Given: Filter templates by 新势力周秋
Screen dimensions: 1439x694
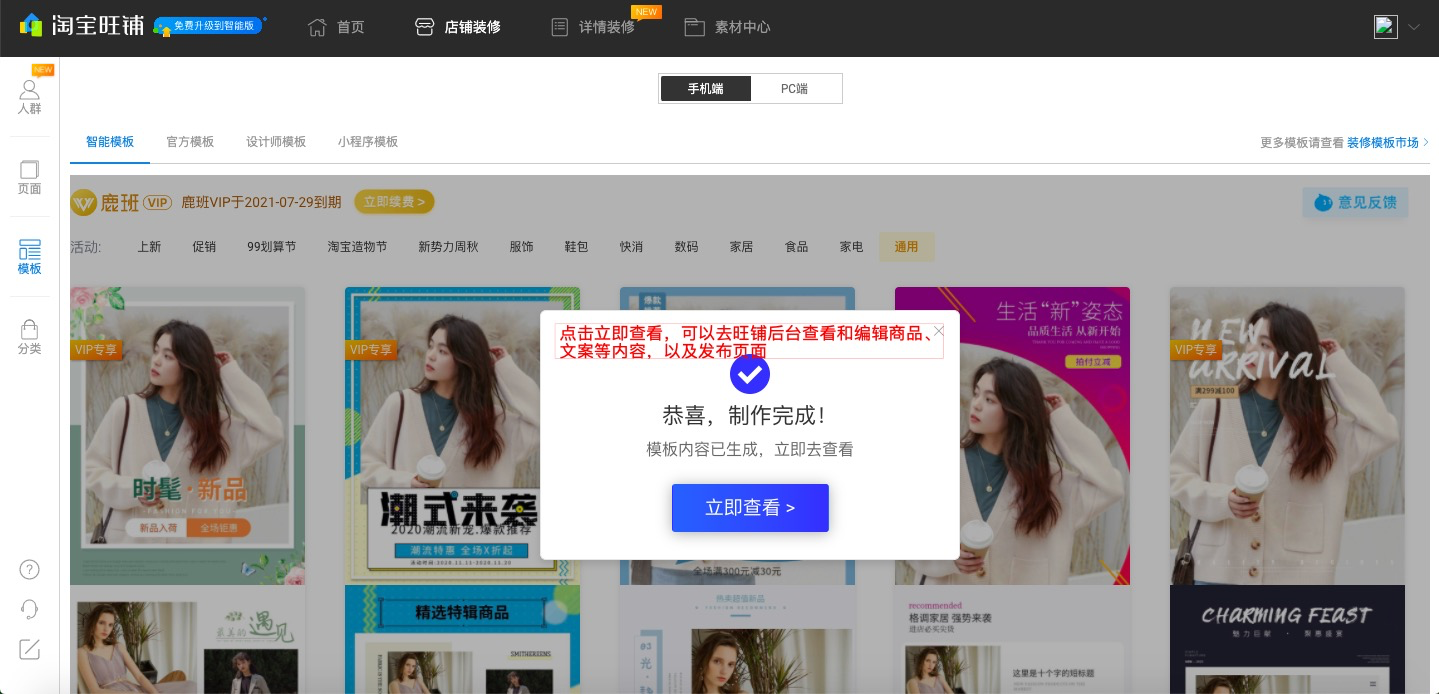Looking at the screenshot, I should point(448,246).
